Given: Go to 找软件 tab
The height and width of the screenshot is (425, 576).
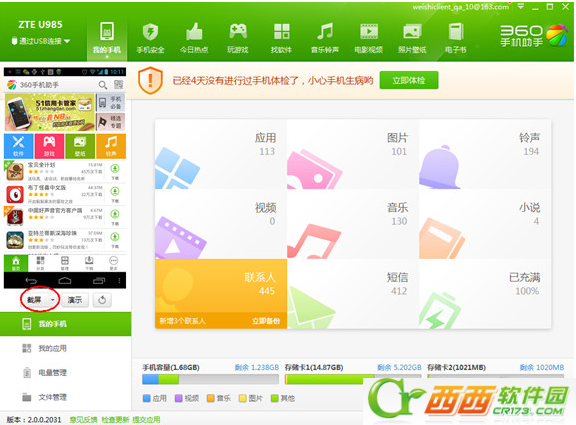Looking at the screenshot, I should point(281,39).
